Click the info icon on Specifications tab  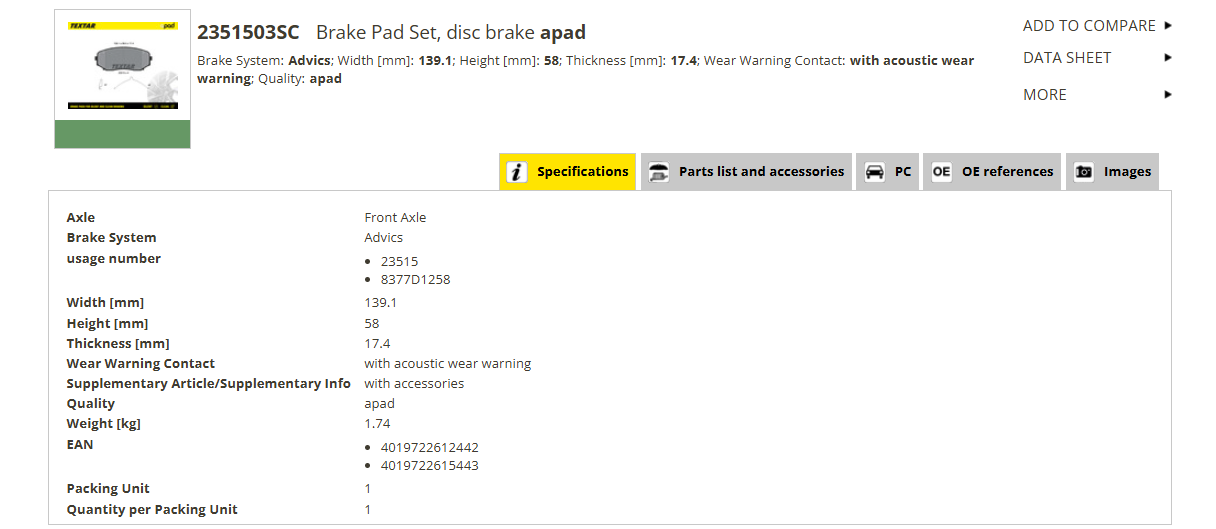(516, 172)
